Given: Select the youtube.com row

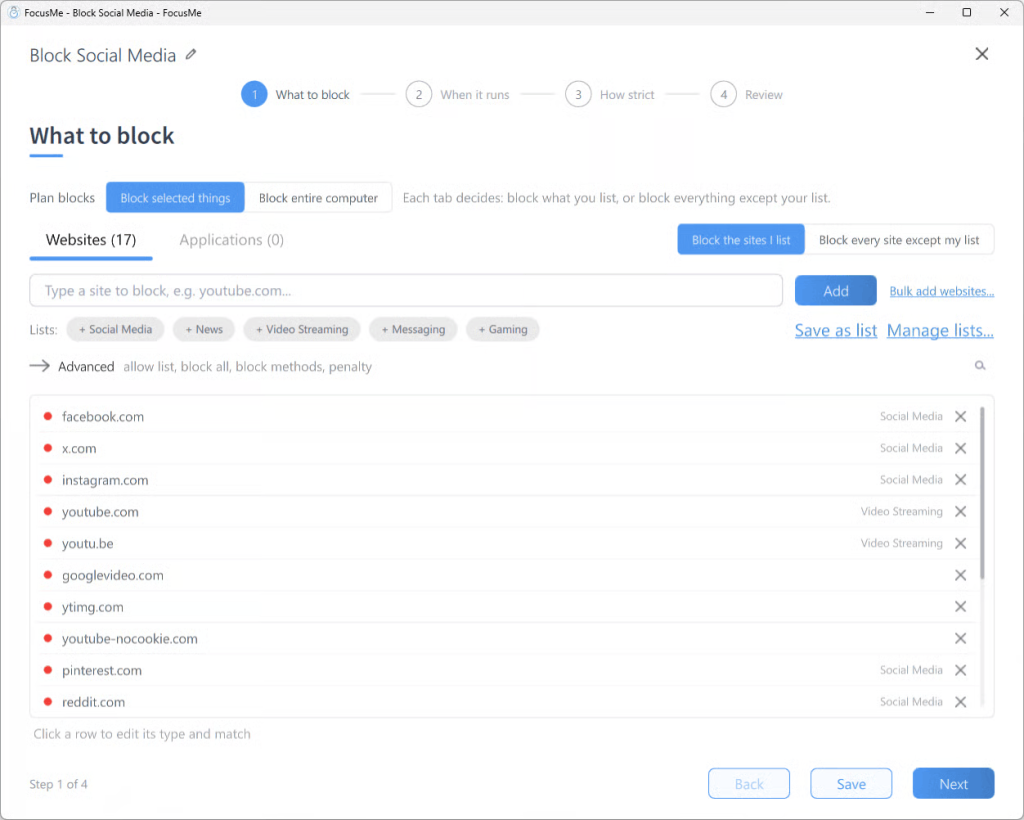Looking at the screenshot, I should point(505,512).
